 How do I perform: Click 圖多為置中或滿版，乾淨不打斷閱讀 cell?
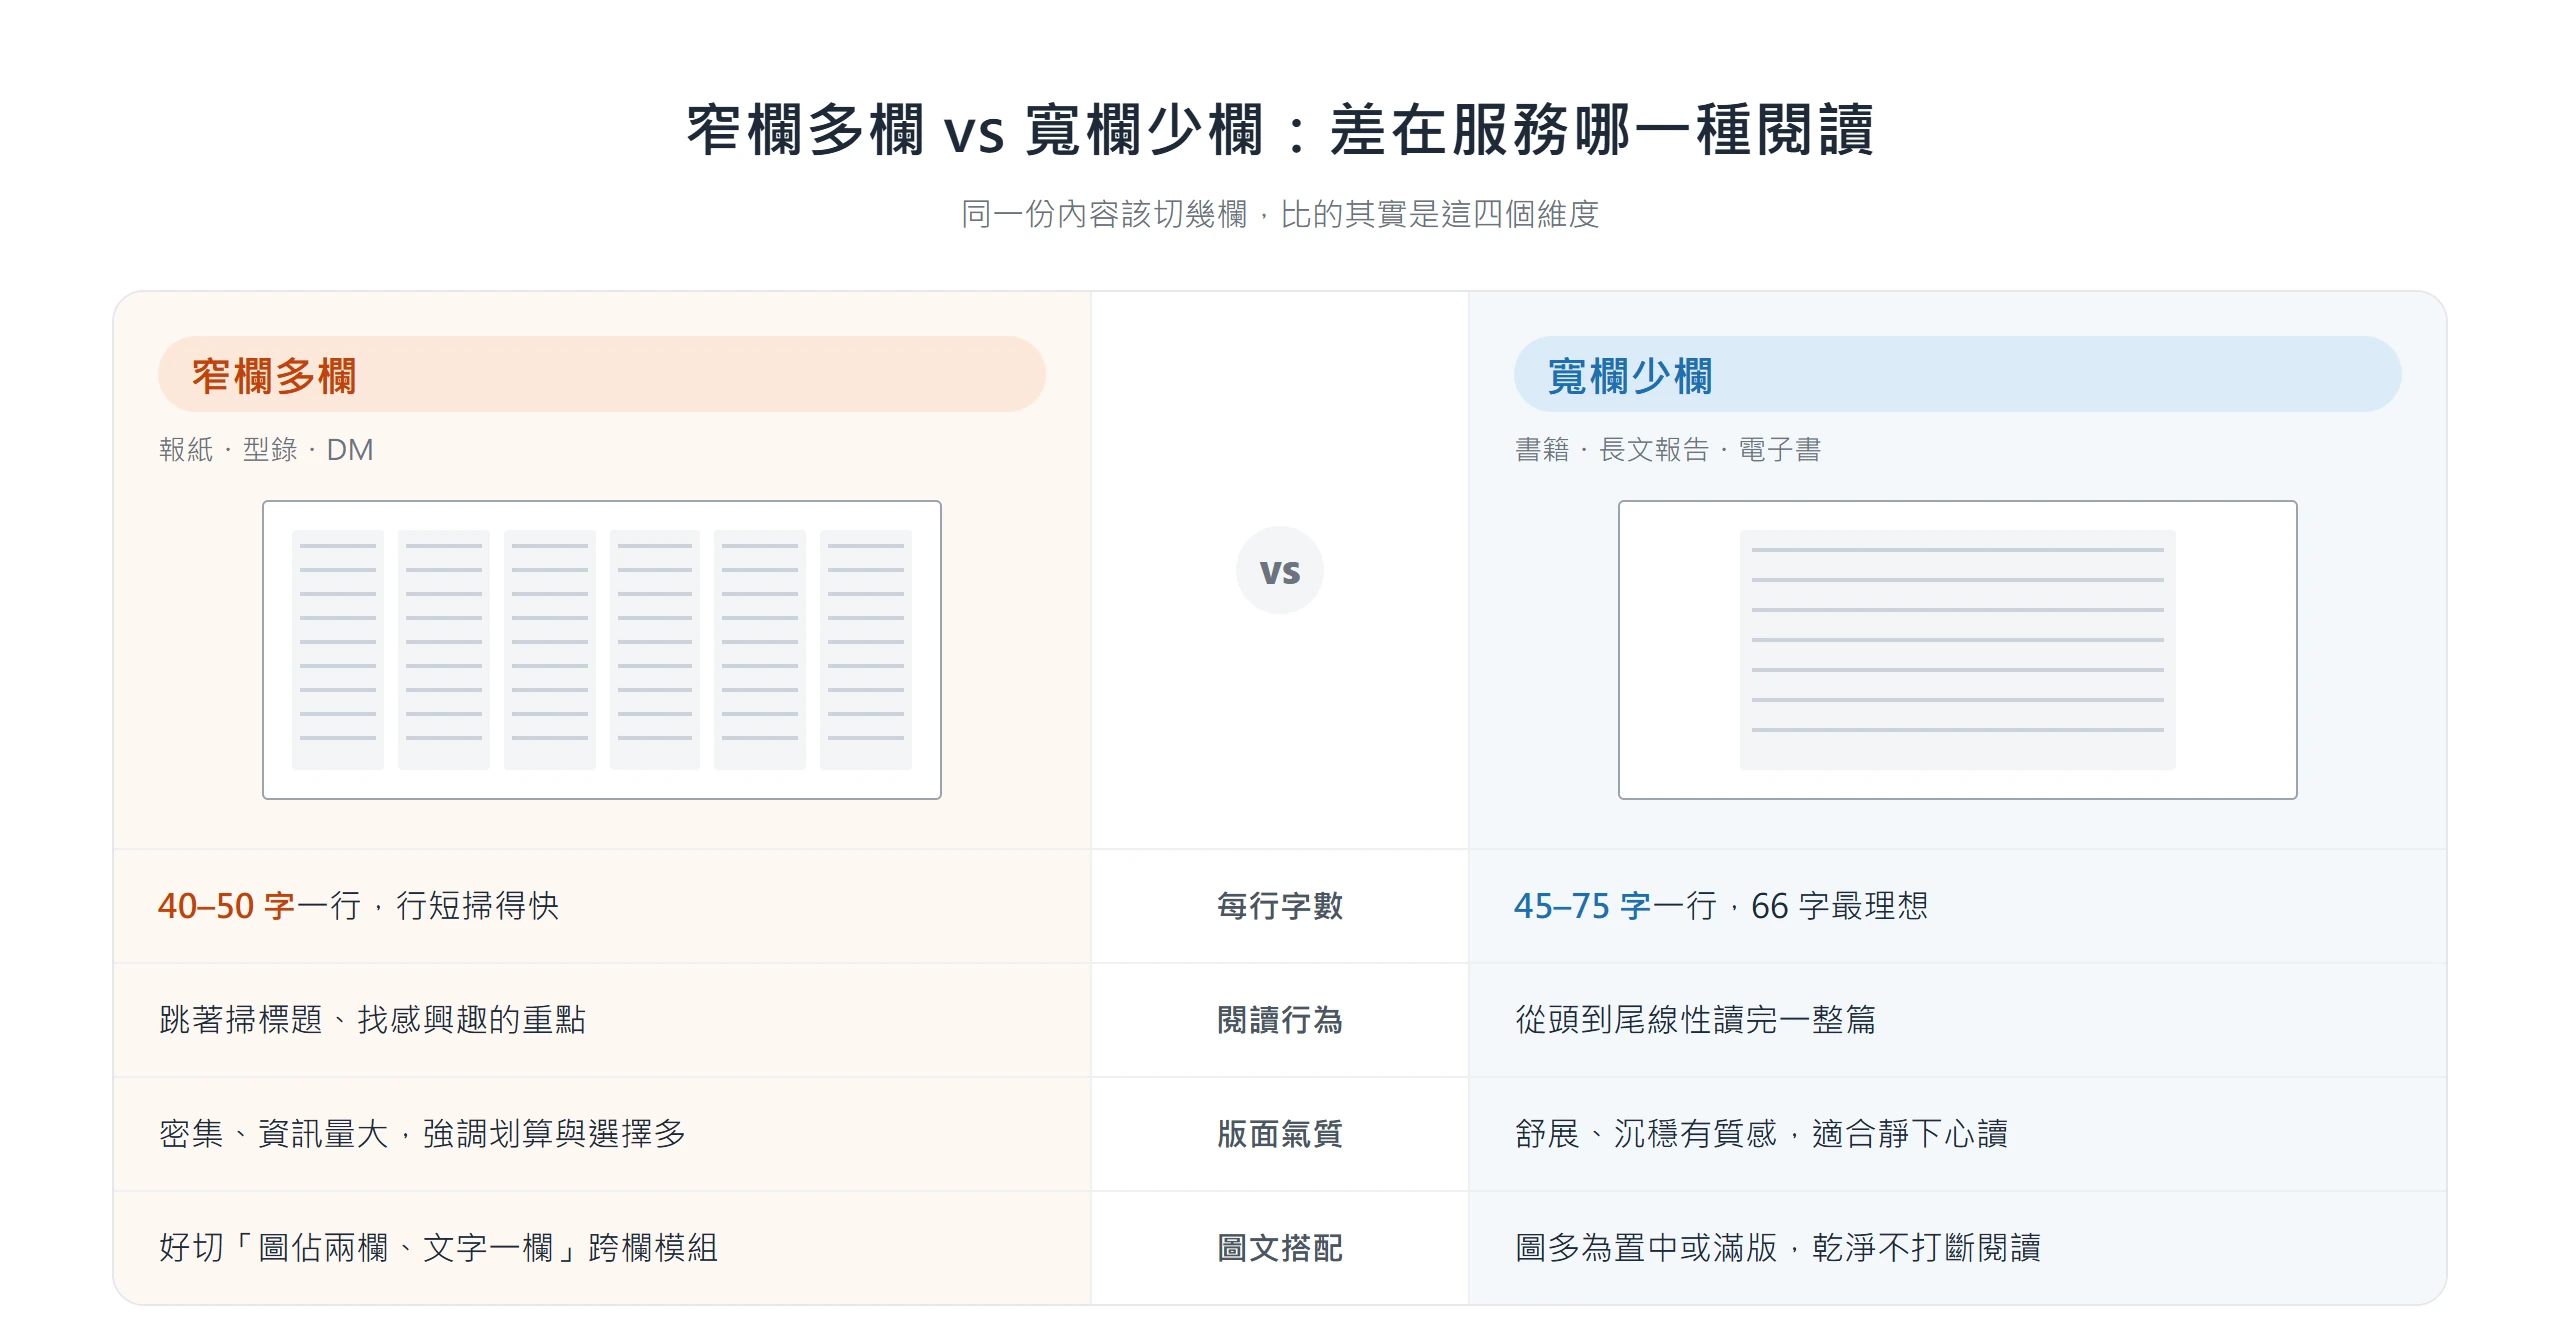(1957, 1248)
